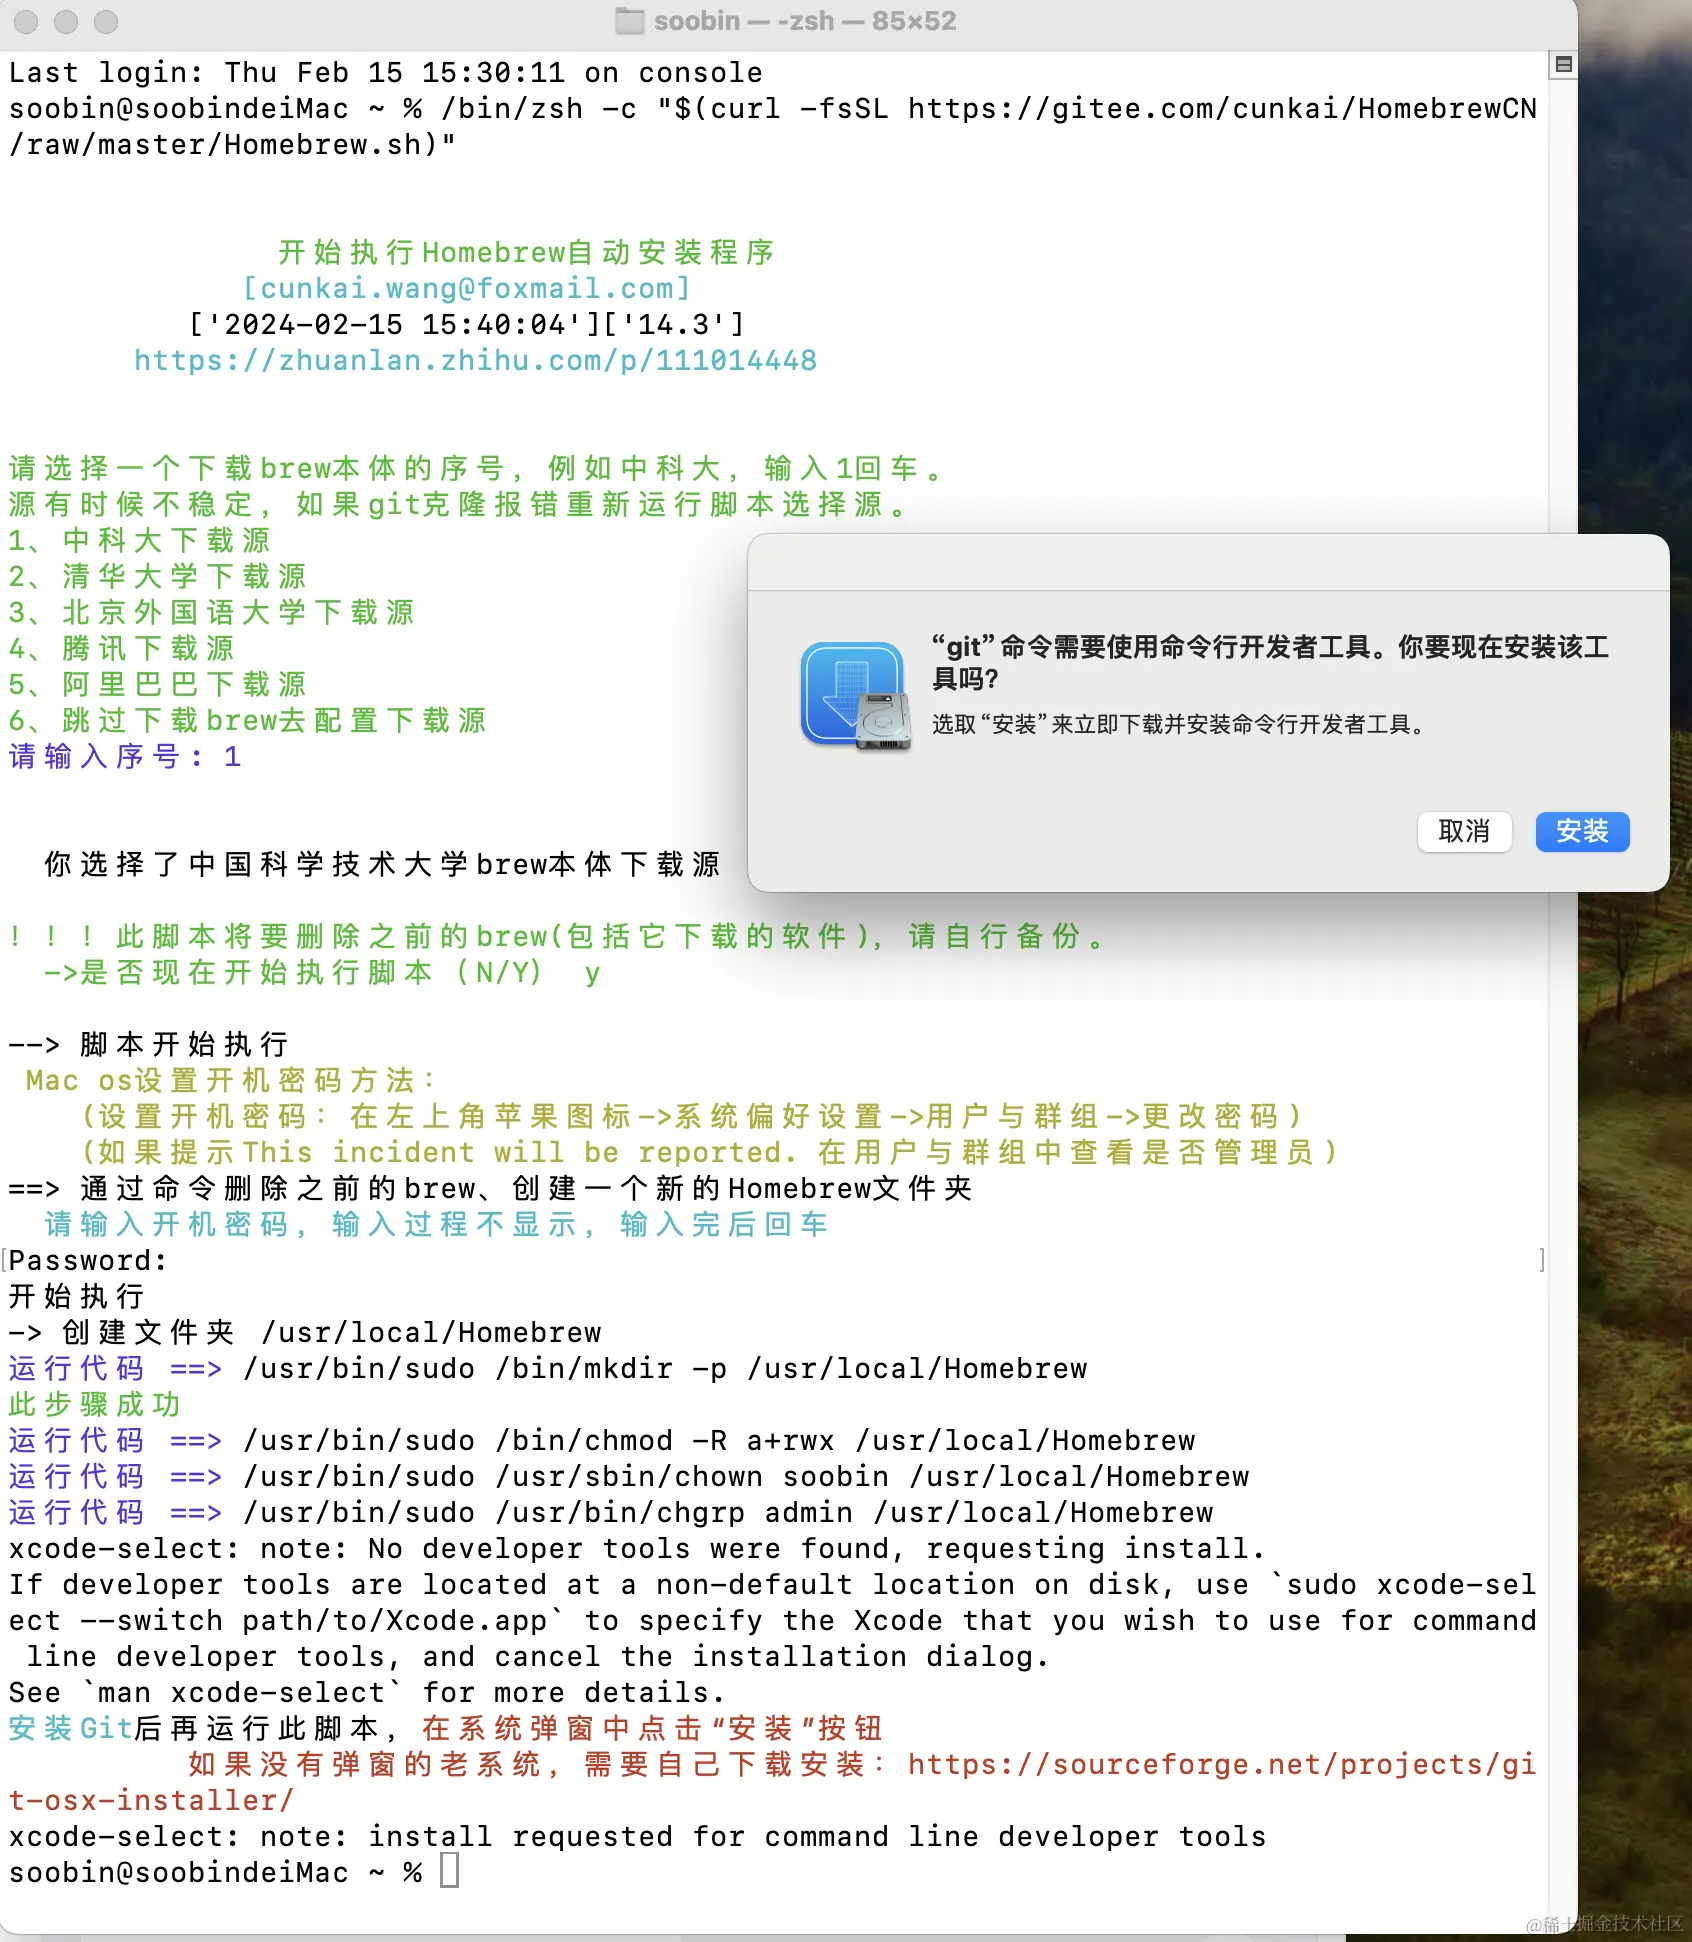Screen dimensions: 1692x1942
Task: Click the 'chmod -R a+rwx' command line
Action: coord(602,1440)
